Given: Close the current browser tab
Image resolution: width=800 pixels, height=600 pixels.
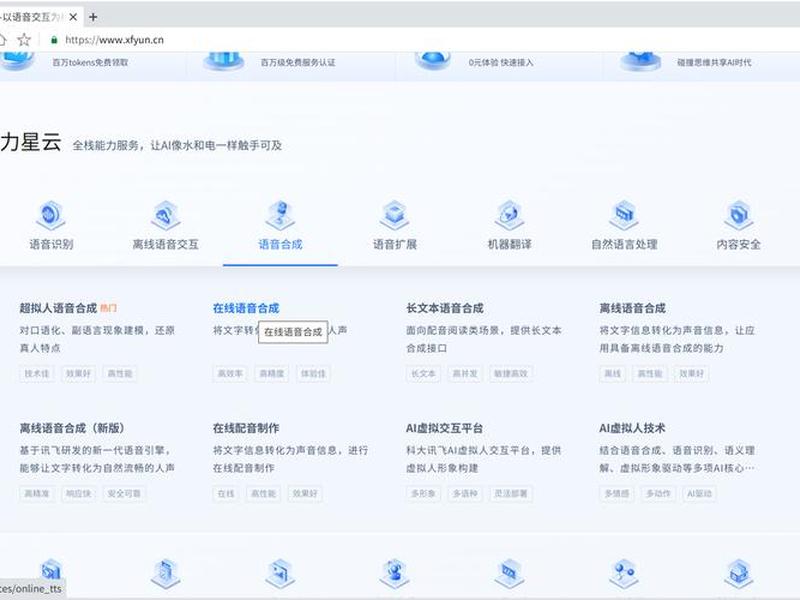Looking at the screenshot, I should [x=73, y=17].
